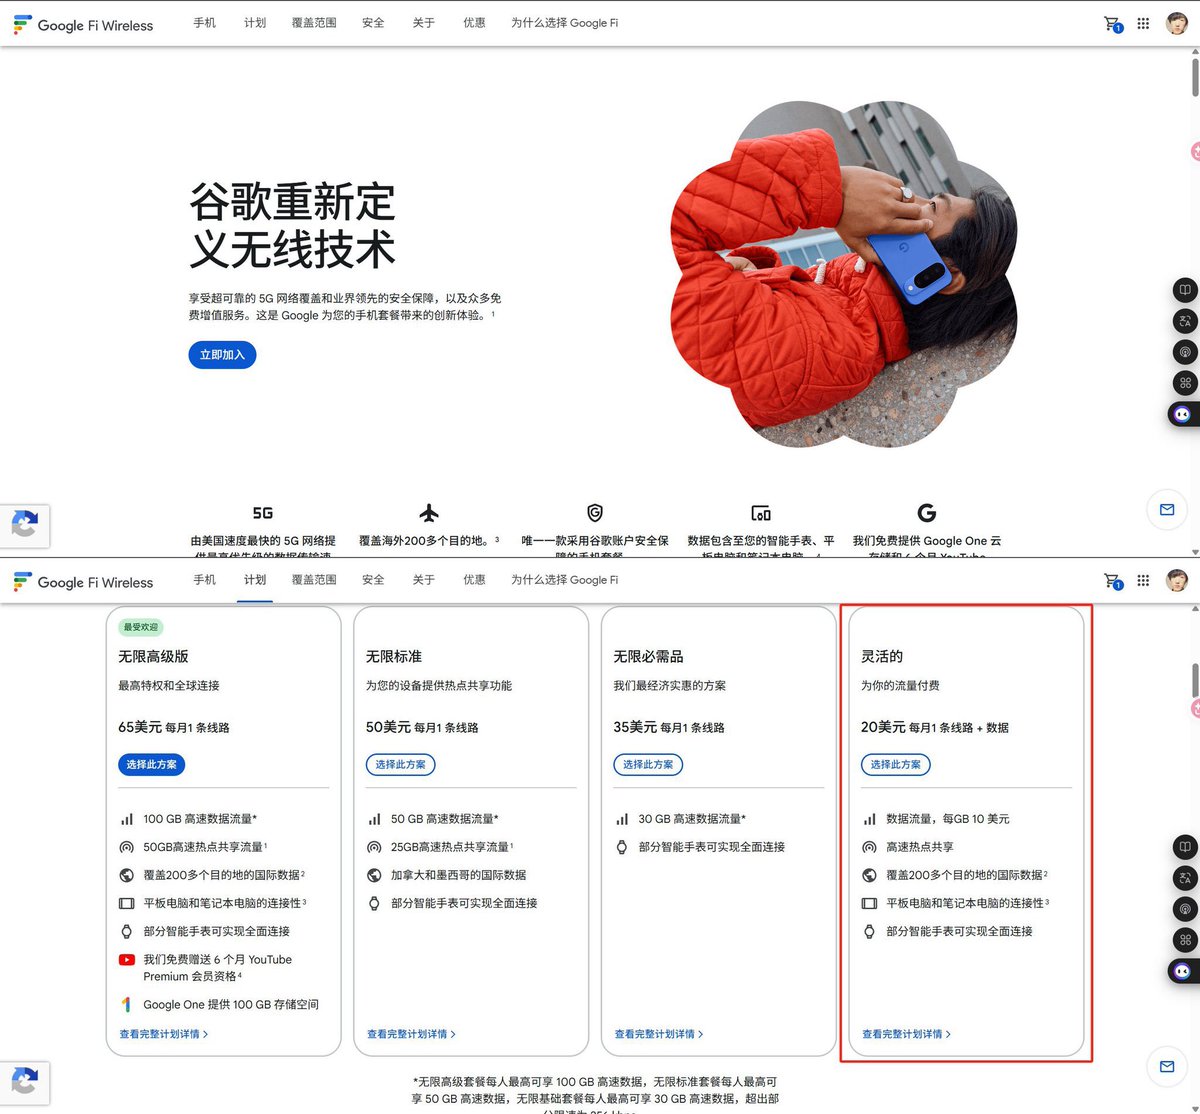The height and width of the screenshot is (1114, 1200).
Task: Click the book reader sidebar icon on the upper page
Action: pyautogui.click(x=1185, y=290)
